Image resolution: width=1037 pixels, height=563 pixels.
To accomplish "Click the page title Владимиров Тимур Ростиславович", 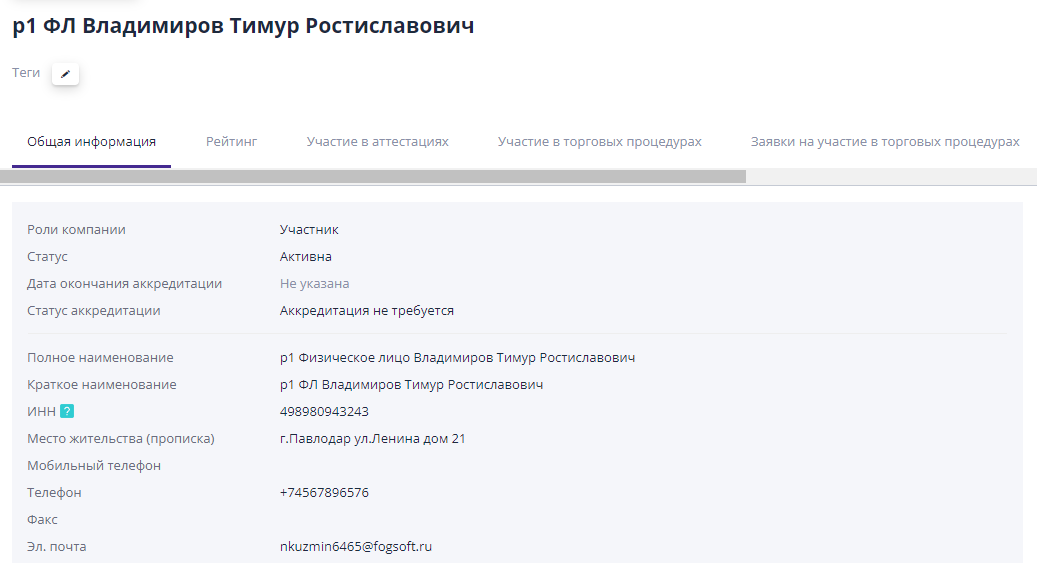I will tap(243, 26).
